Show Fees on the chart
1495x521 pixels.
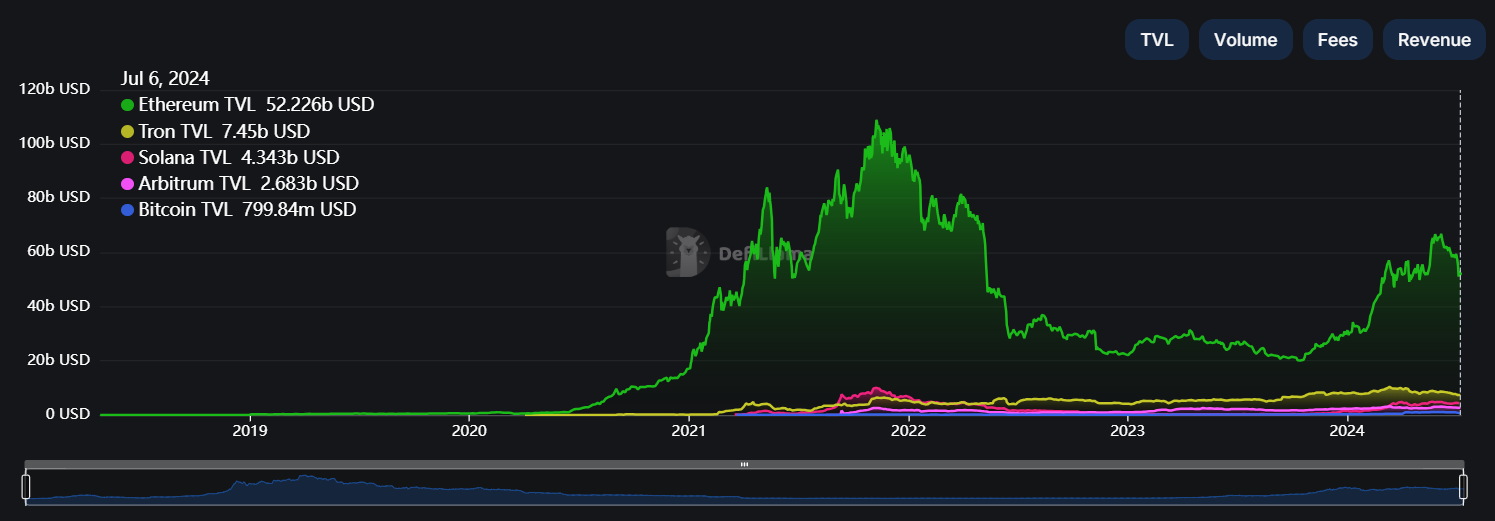1338,40
